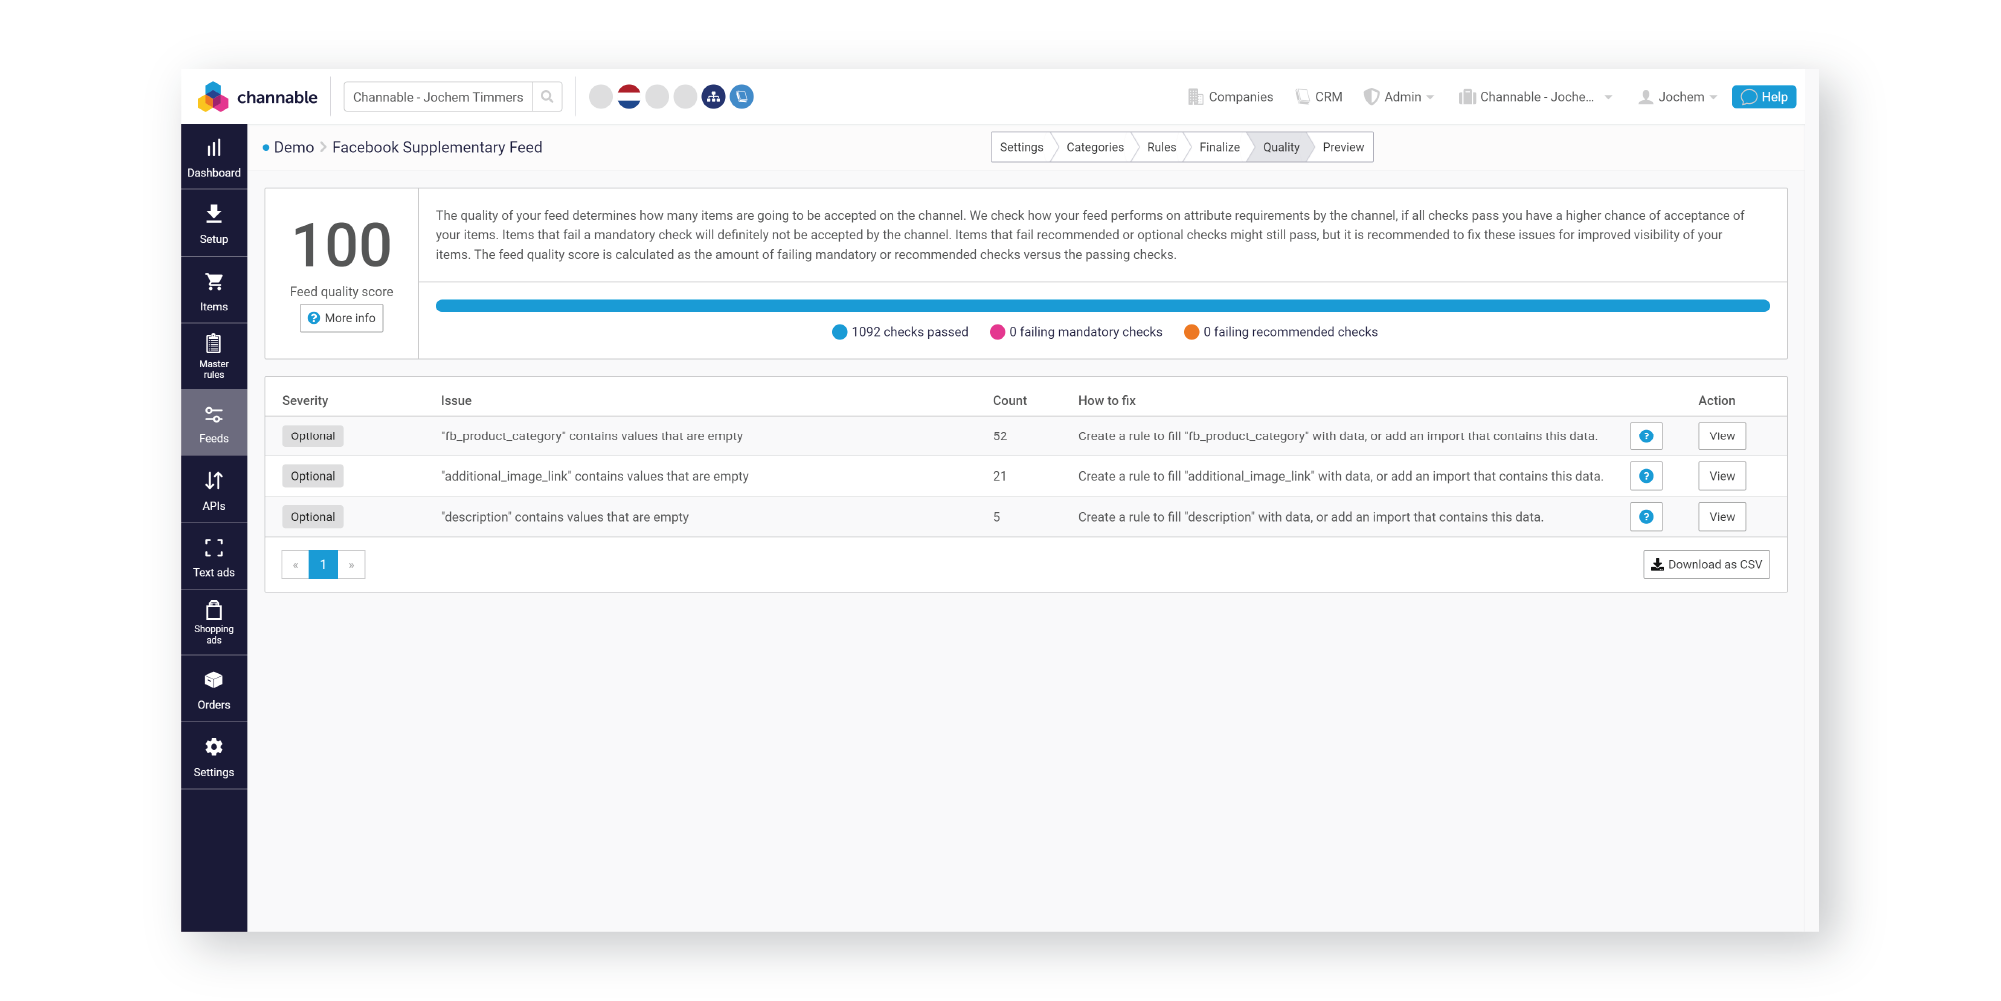The height and width of the screenshot is (1001, 2001).
Task: Click the Text ads sidebar icon
Action: coord(213,556)
